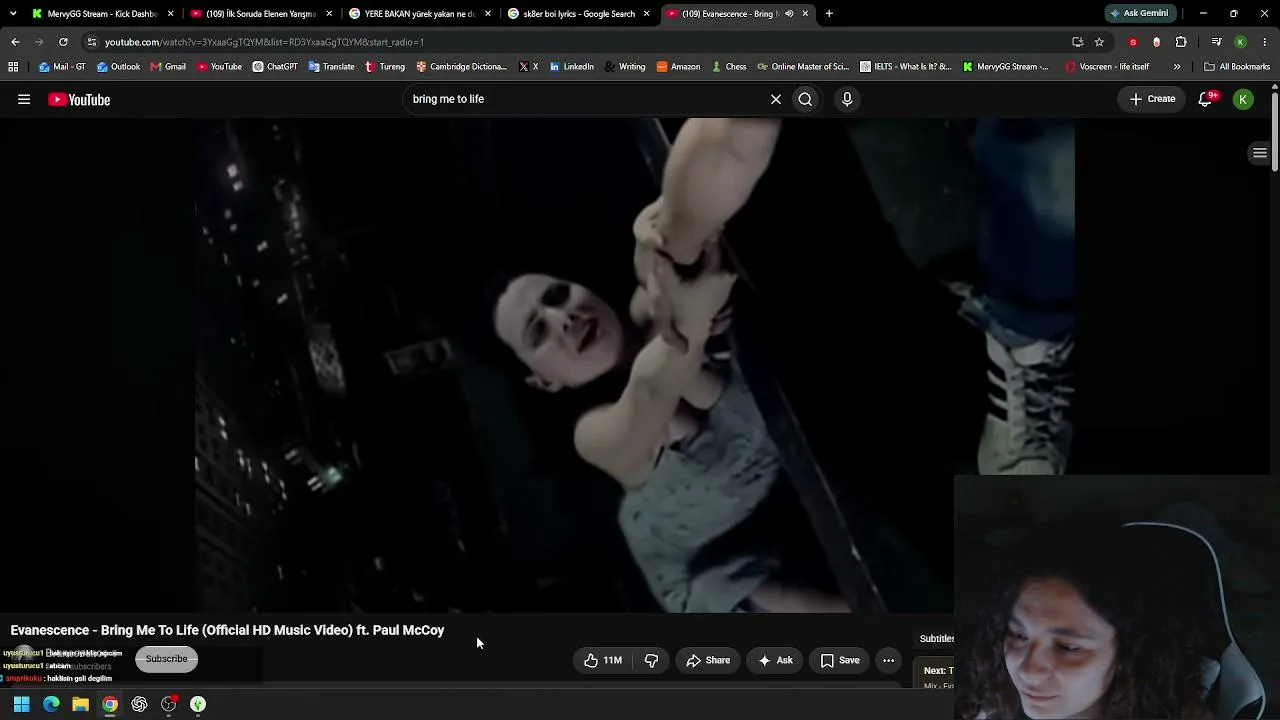Like the Evanescence video
The height and width of the screenshot is (720, 1280).
click(x=603, y=660)
